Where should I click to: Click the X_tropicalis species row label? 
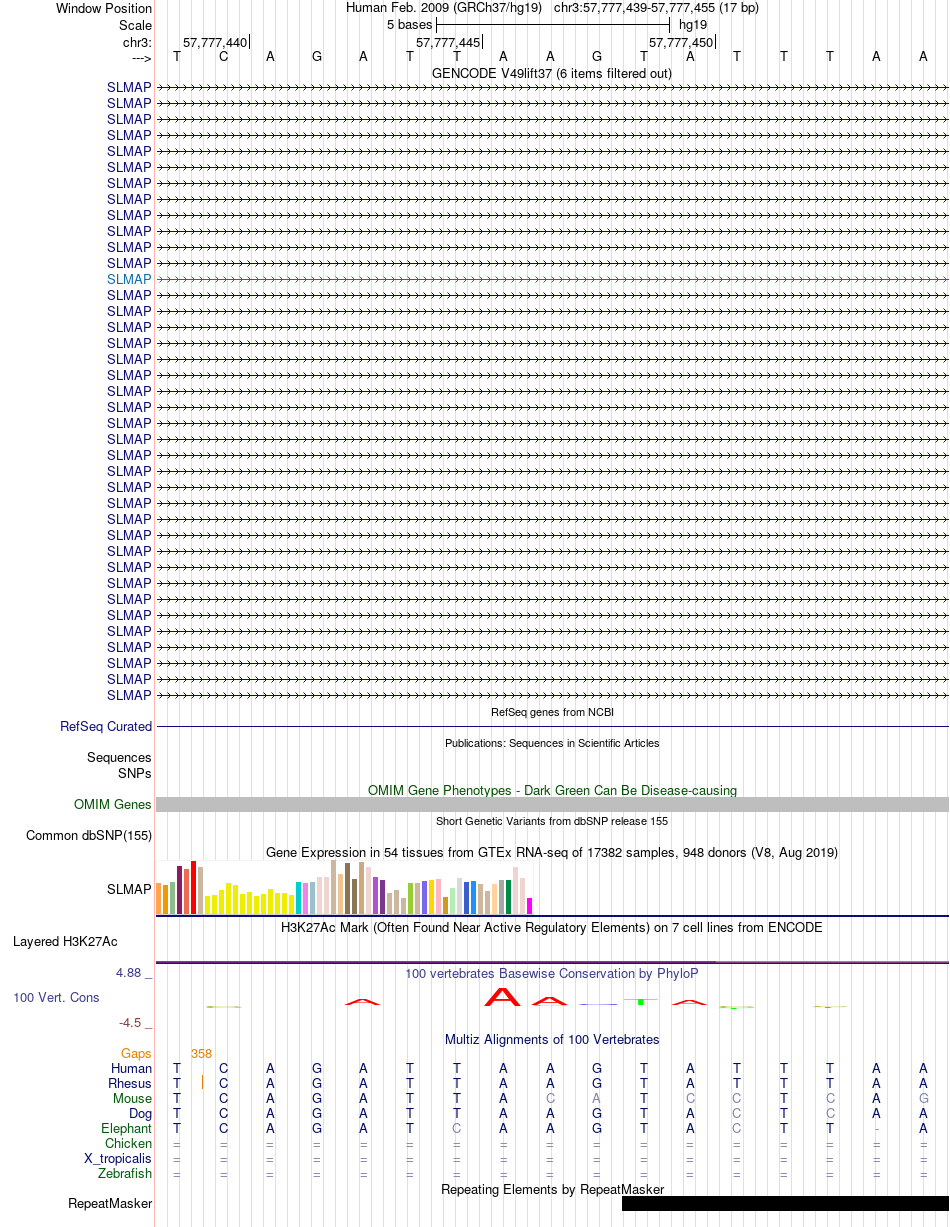click(x=118, y=1159)
